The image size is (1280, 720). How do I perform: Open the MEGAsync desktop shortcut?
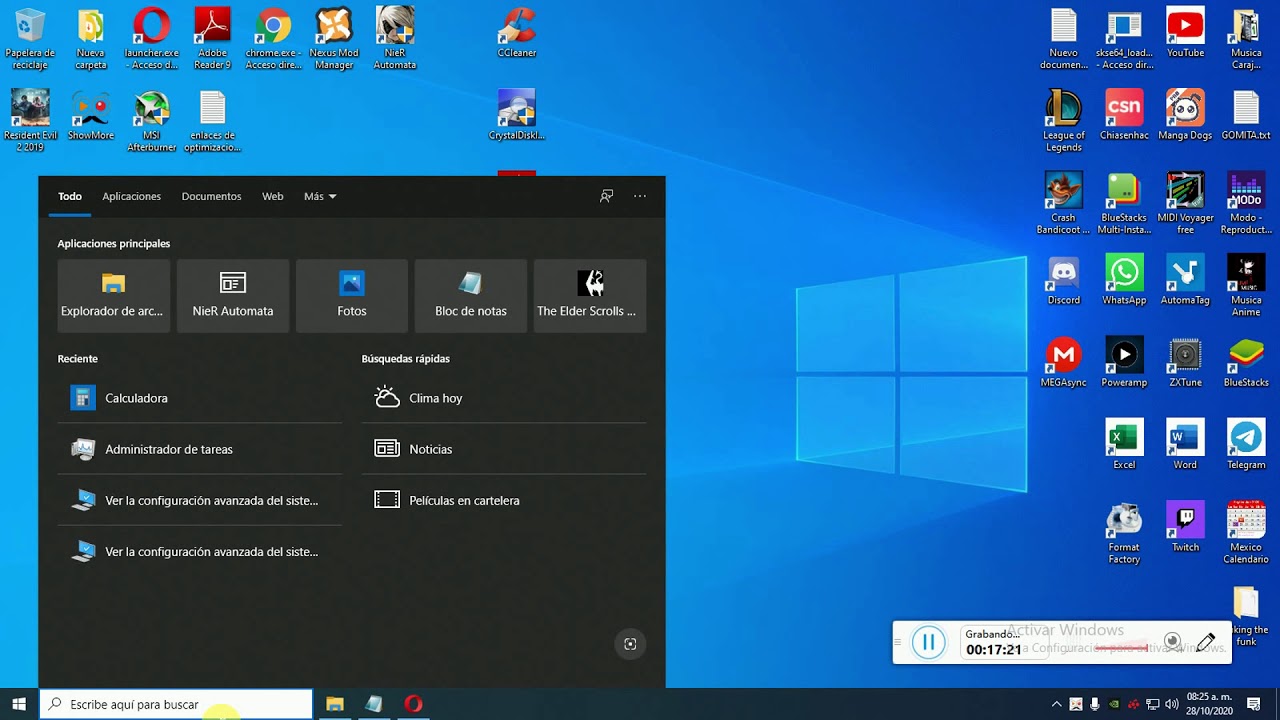(1064, 362)
